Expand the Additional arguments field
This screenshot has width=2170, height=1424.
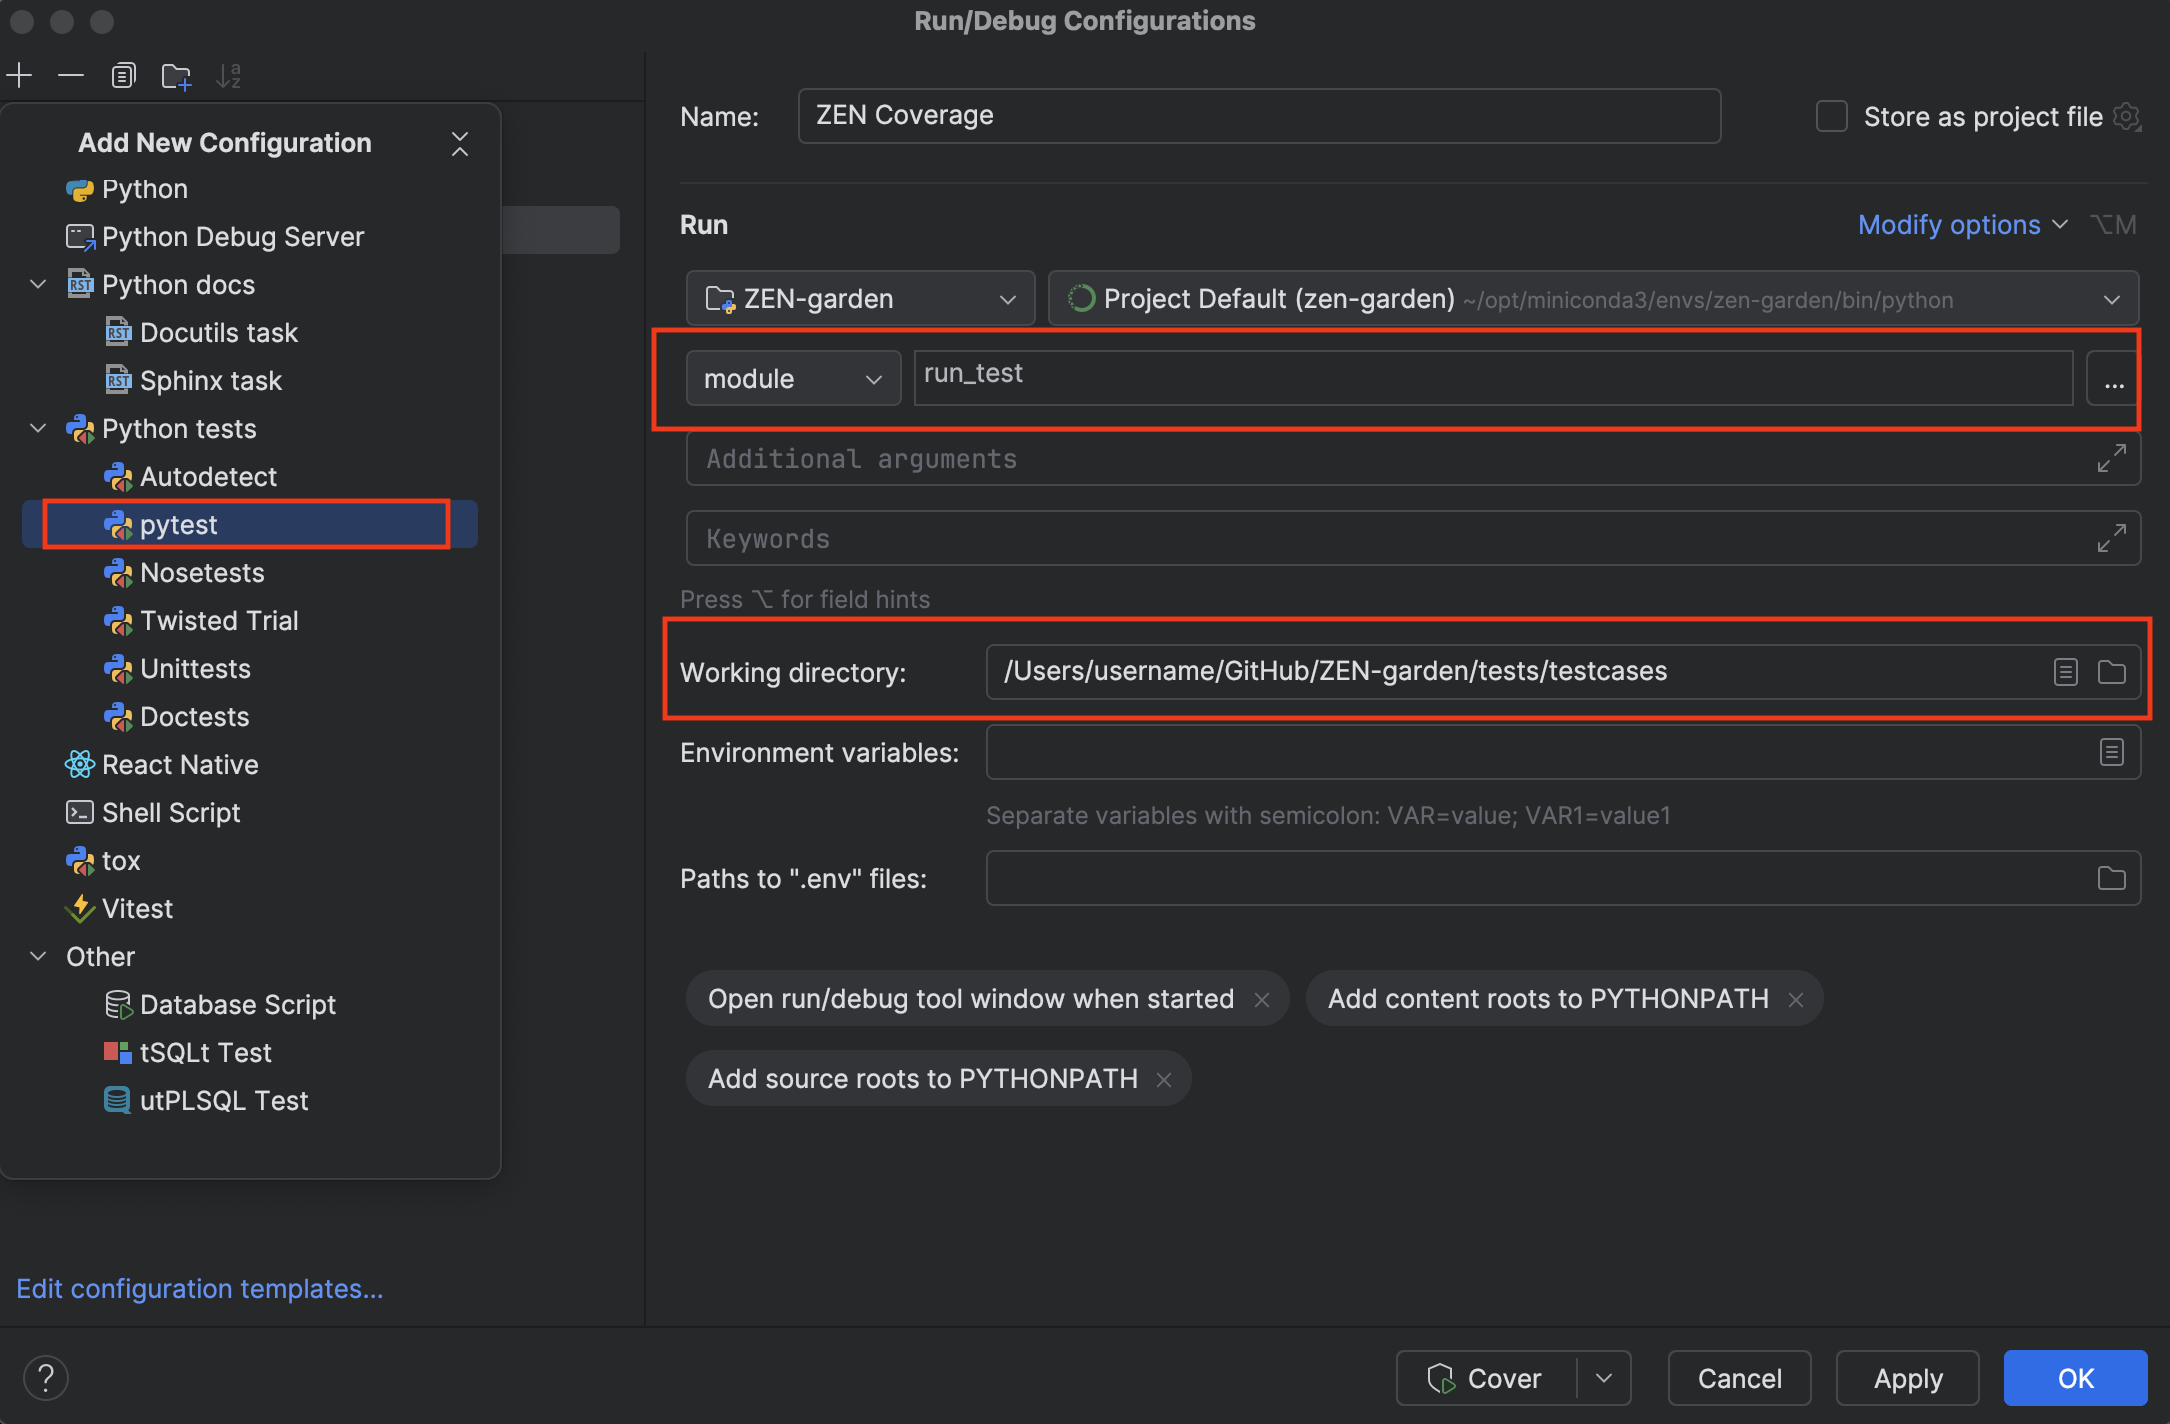[x=2111, y=458]
